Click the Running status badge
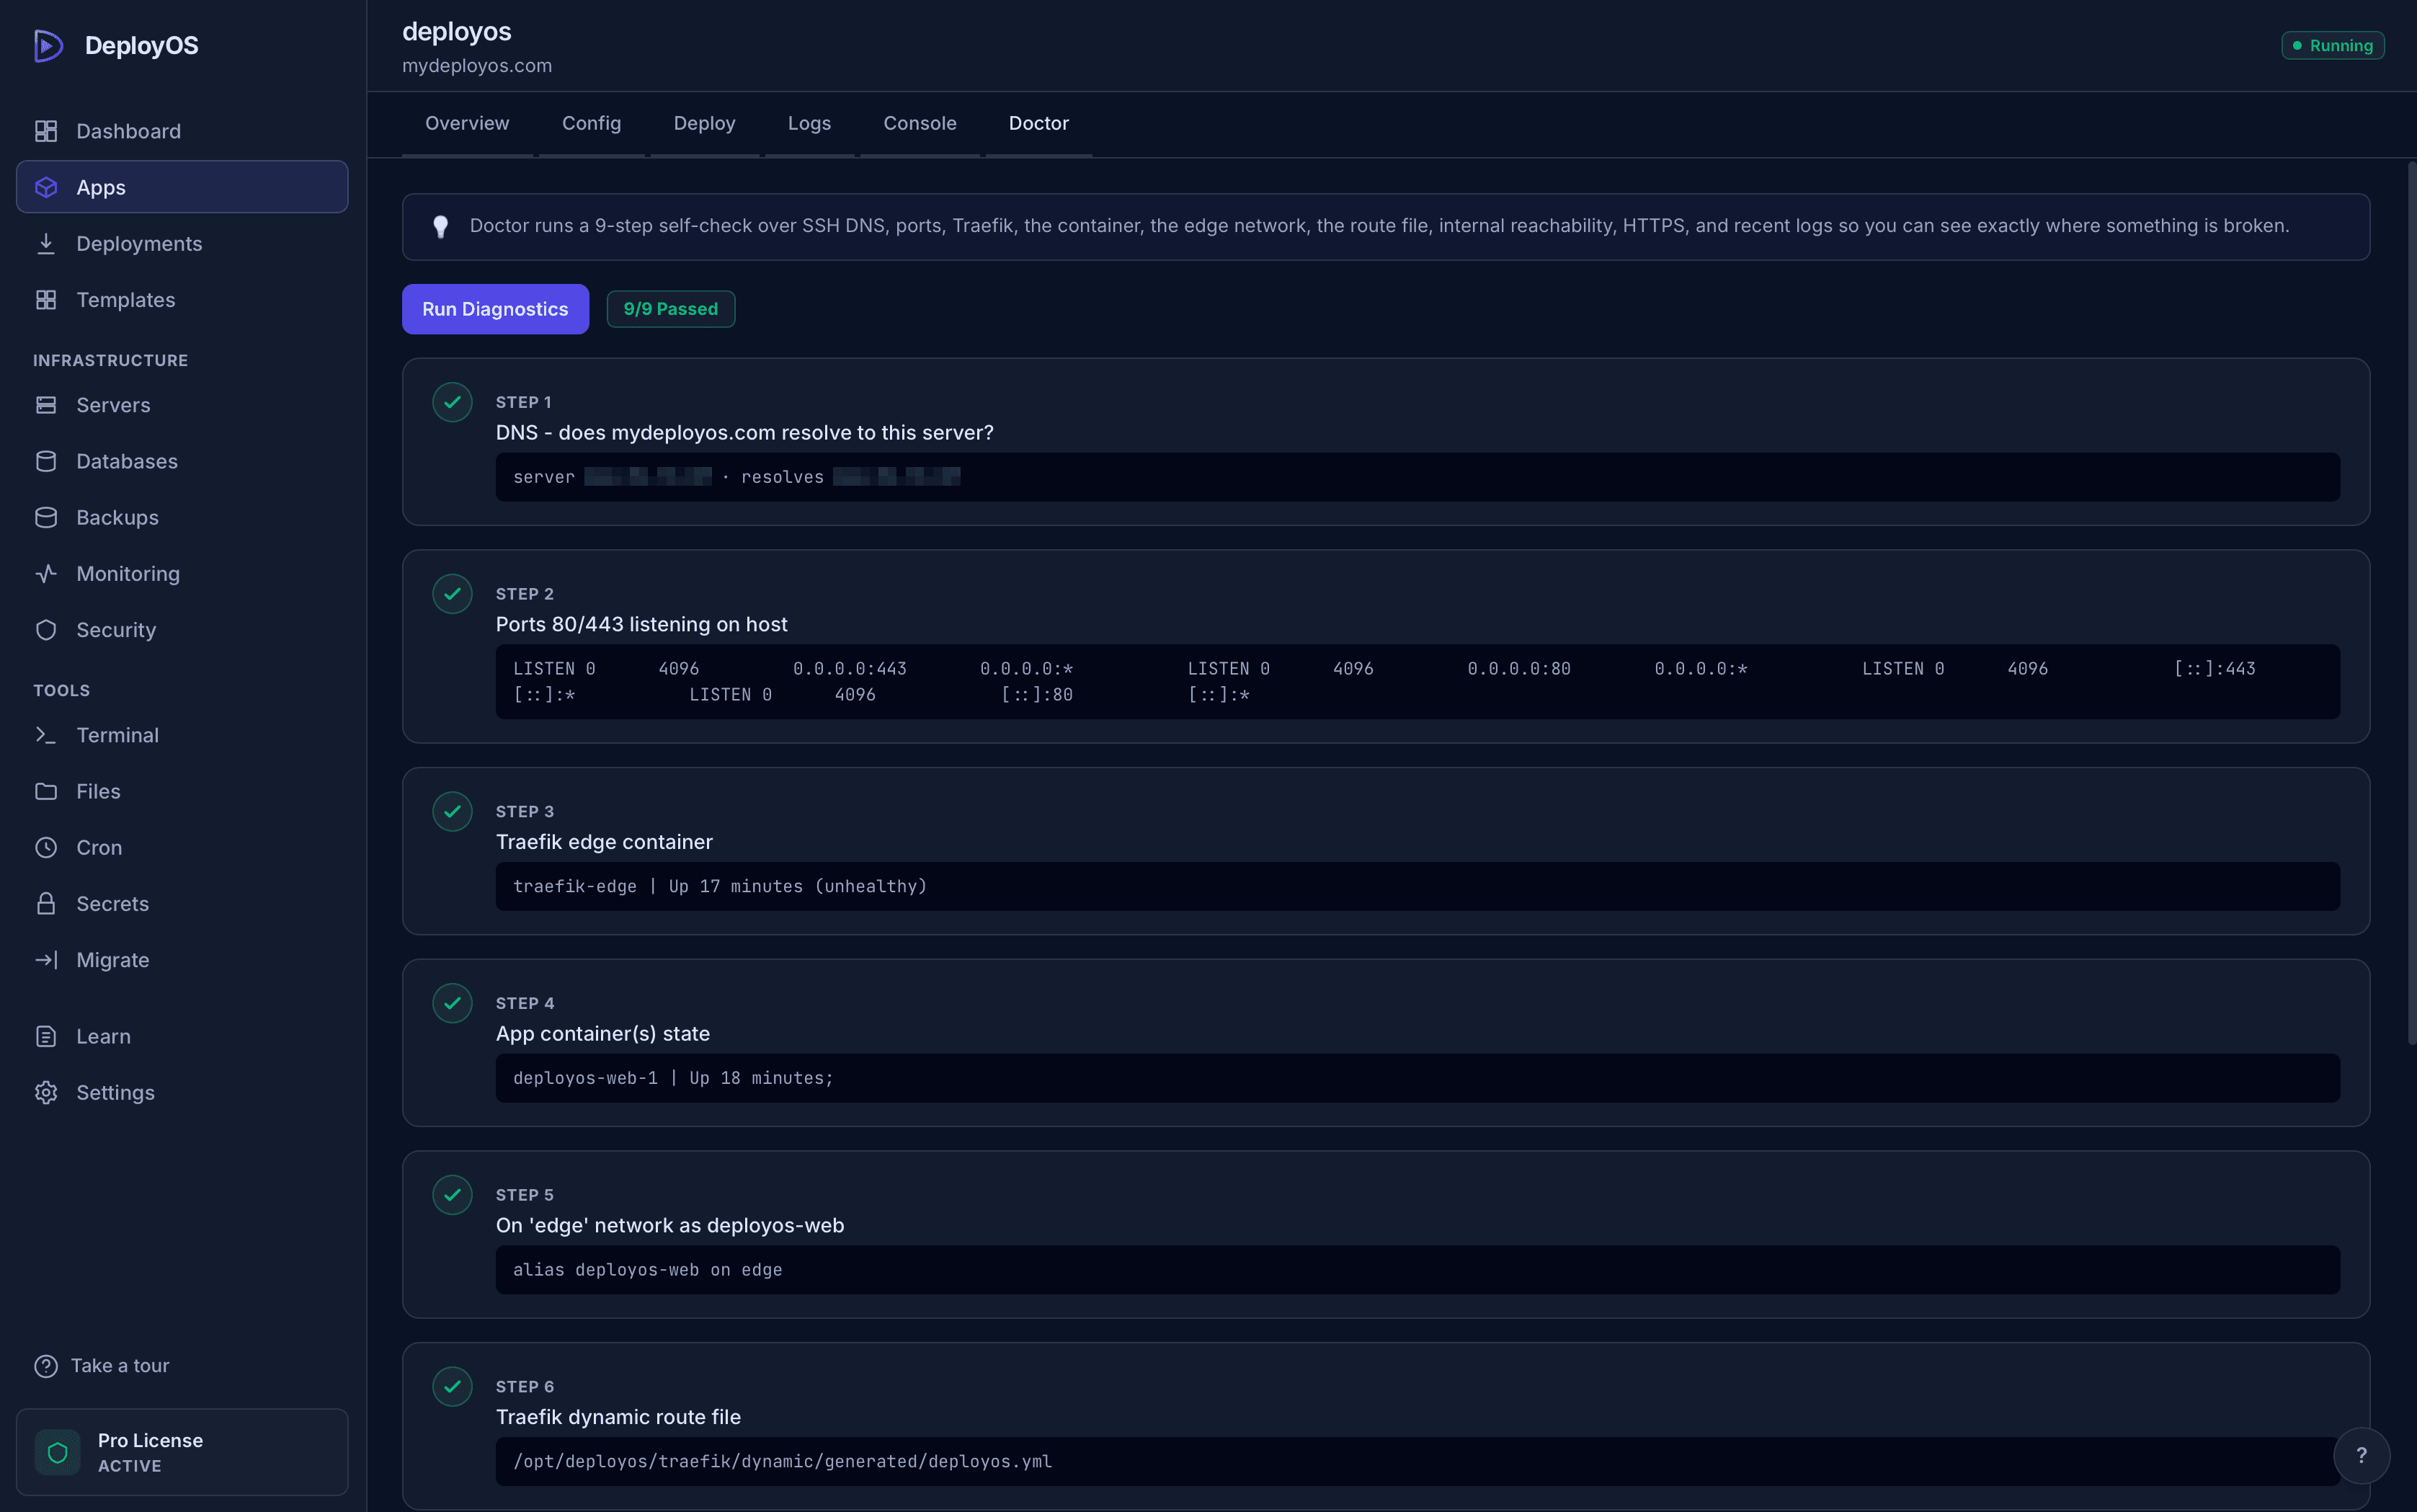Screen dimensions: 2417x1512 [x=2332, y=46]
